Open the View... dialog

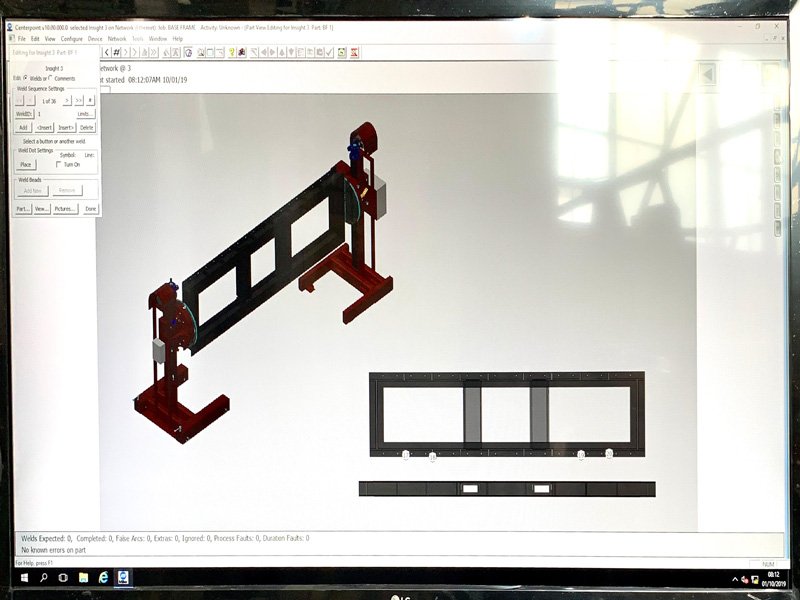pyautogui.click(x=42, y=209)
